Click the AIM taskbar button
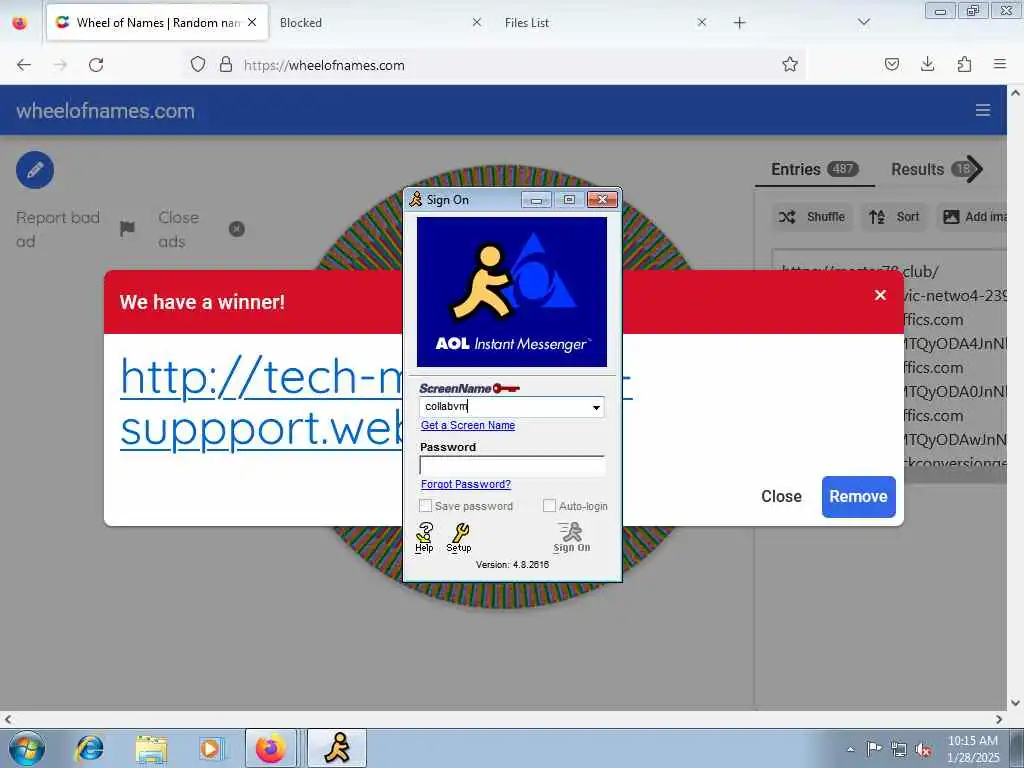 [x=337, y=748]
